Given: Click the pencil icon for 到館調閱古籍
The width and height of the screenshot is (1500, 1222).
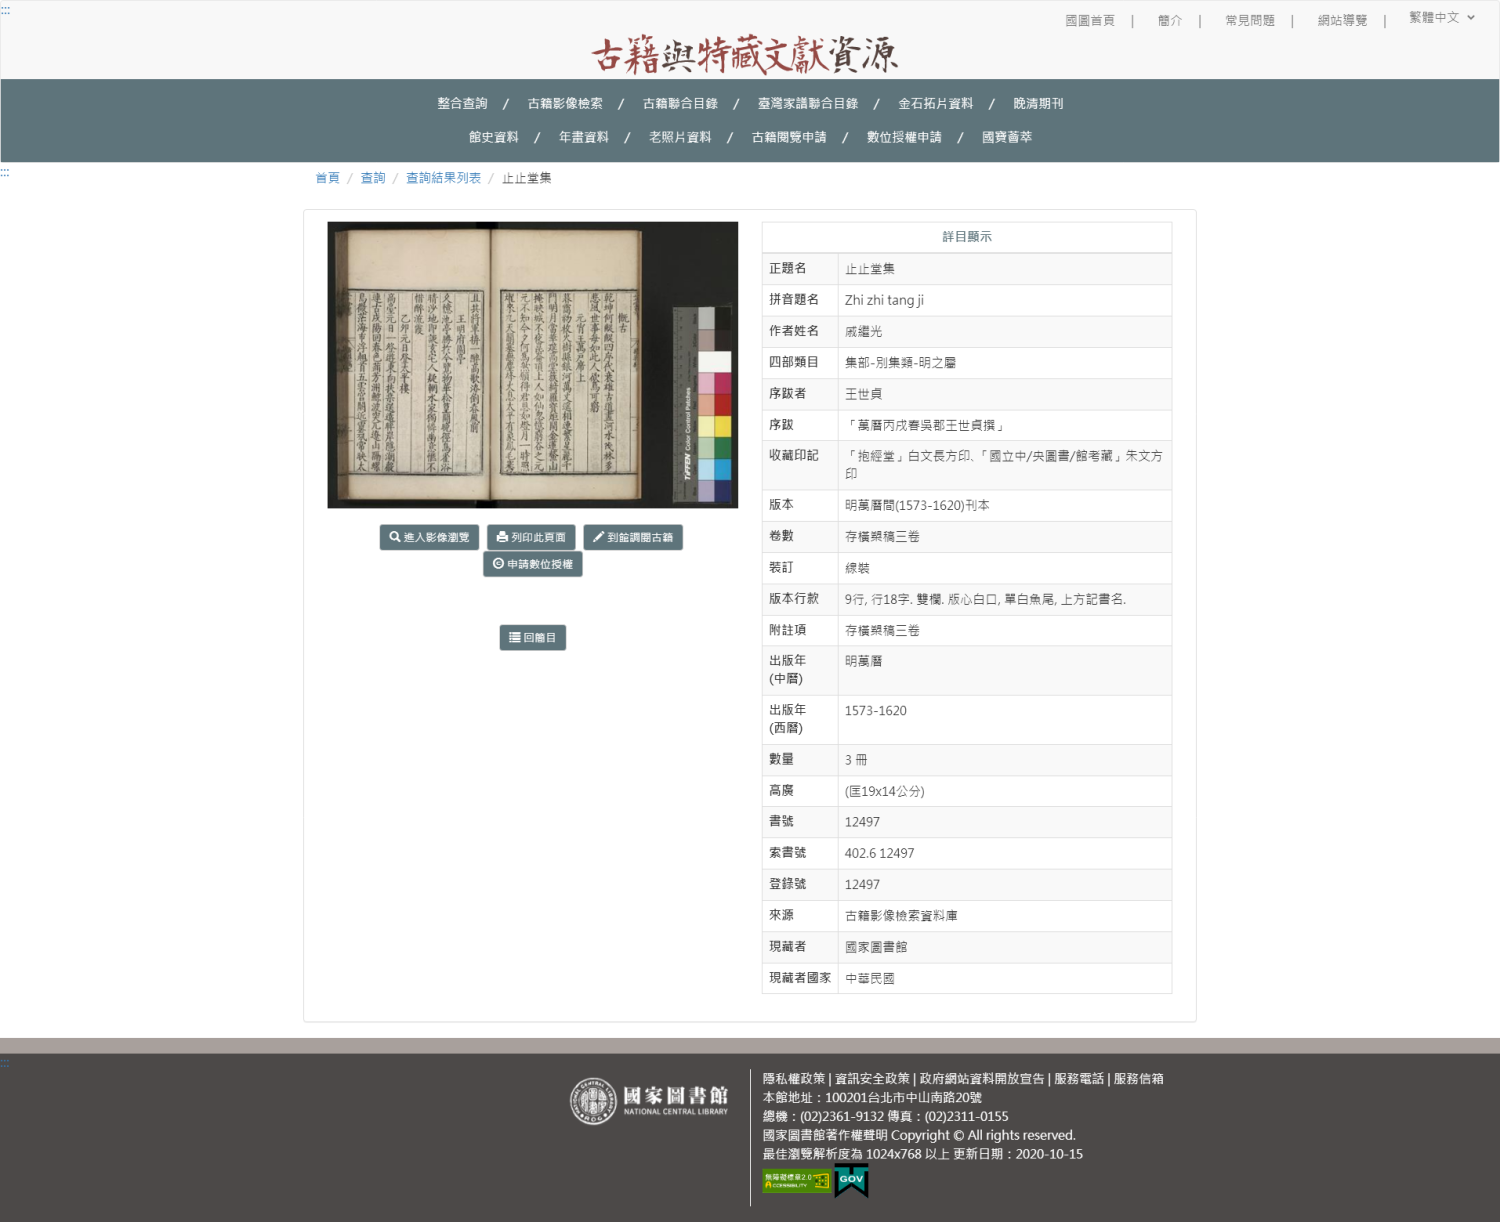Looking at the screenshot, I should coord(600,537).
